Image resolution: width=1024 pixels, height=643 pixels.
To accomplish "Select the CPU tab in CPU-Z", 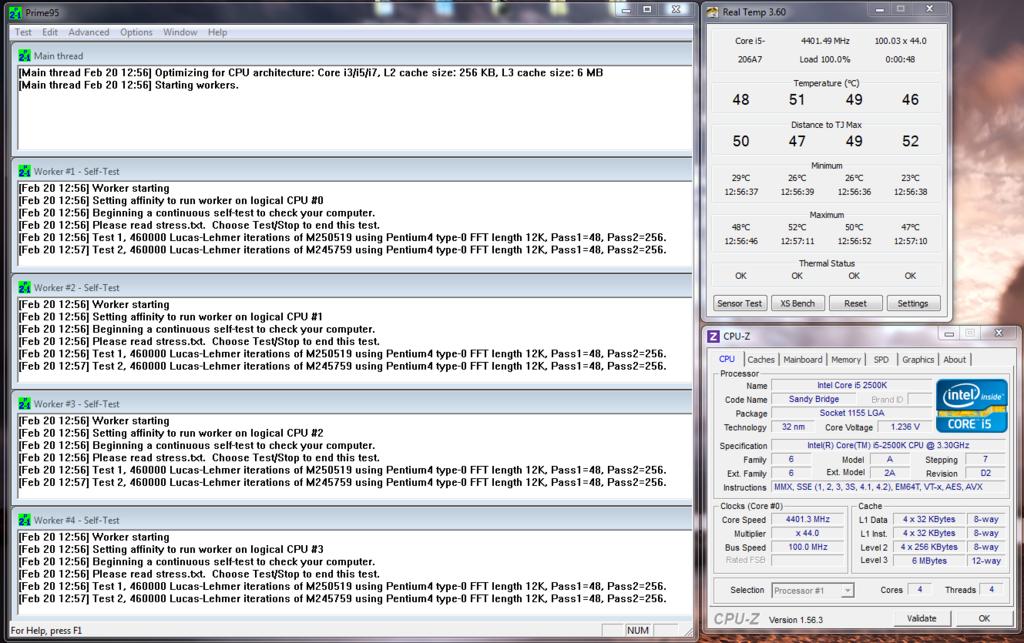I will tap(727, 359).
